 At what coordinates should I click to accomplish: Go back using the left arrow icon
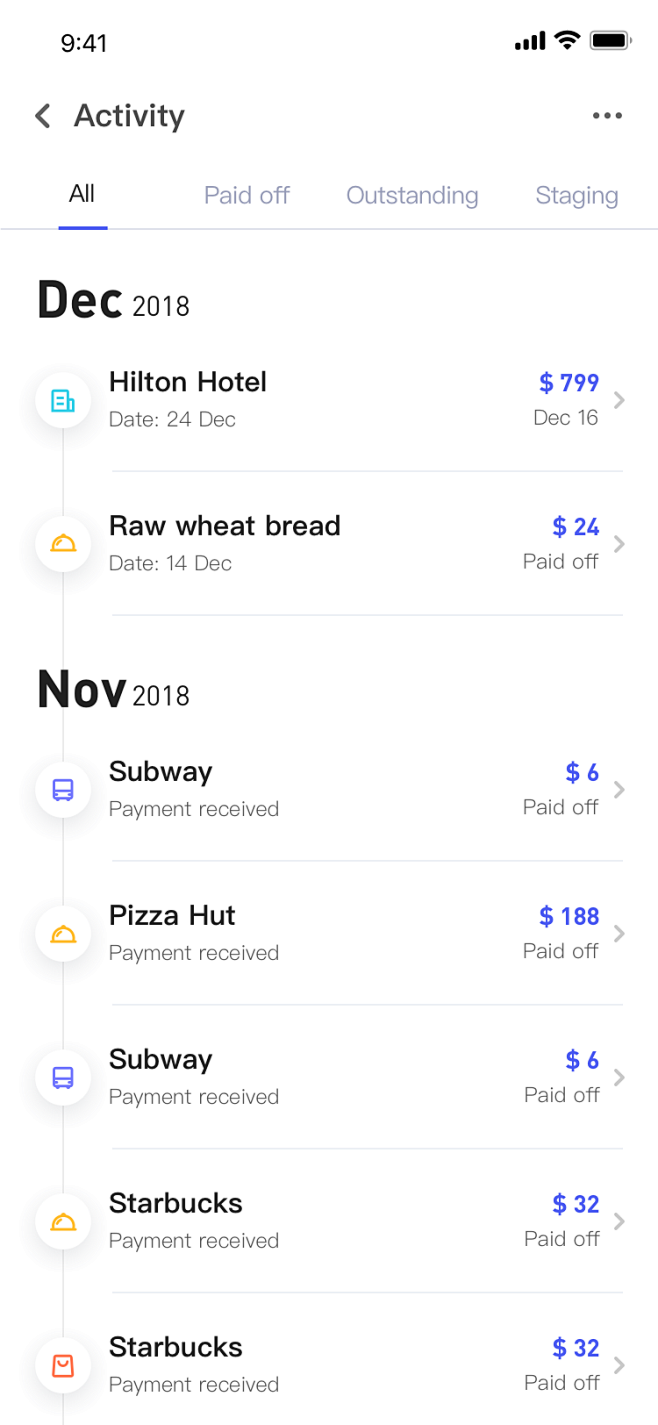click(x=42, y=116)
